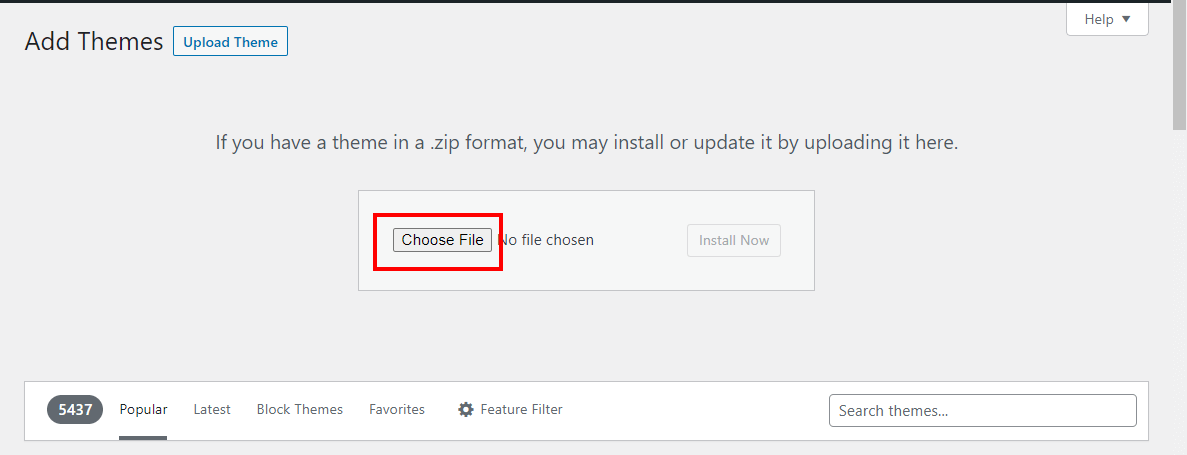Show the Favorites themes tab

coord(397,410)
